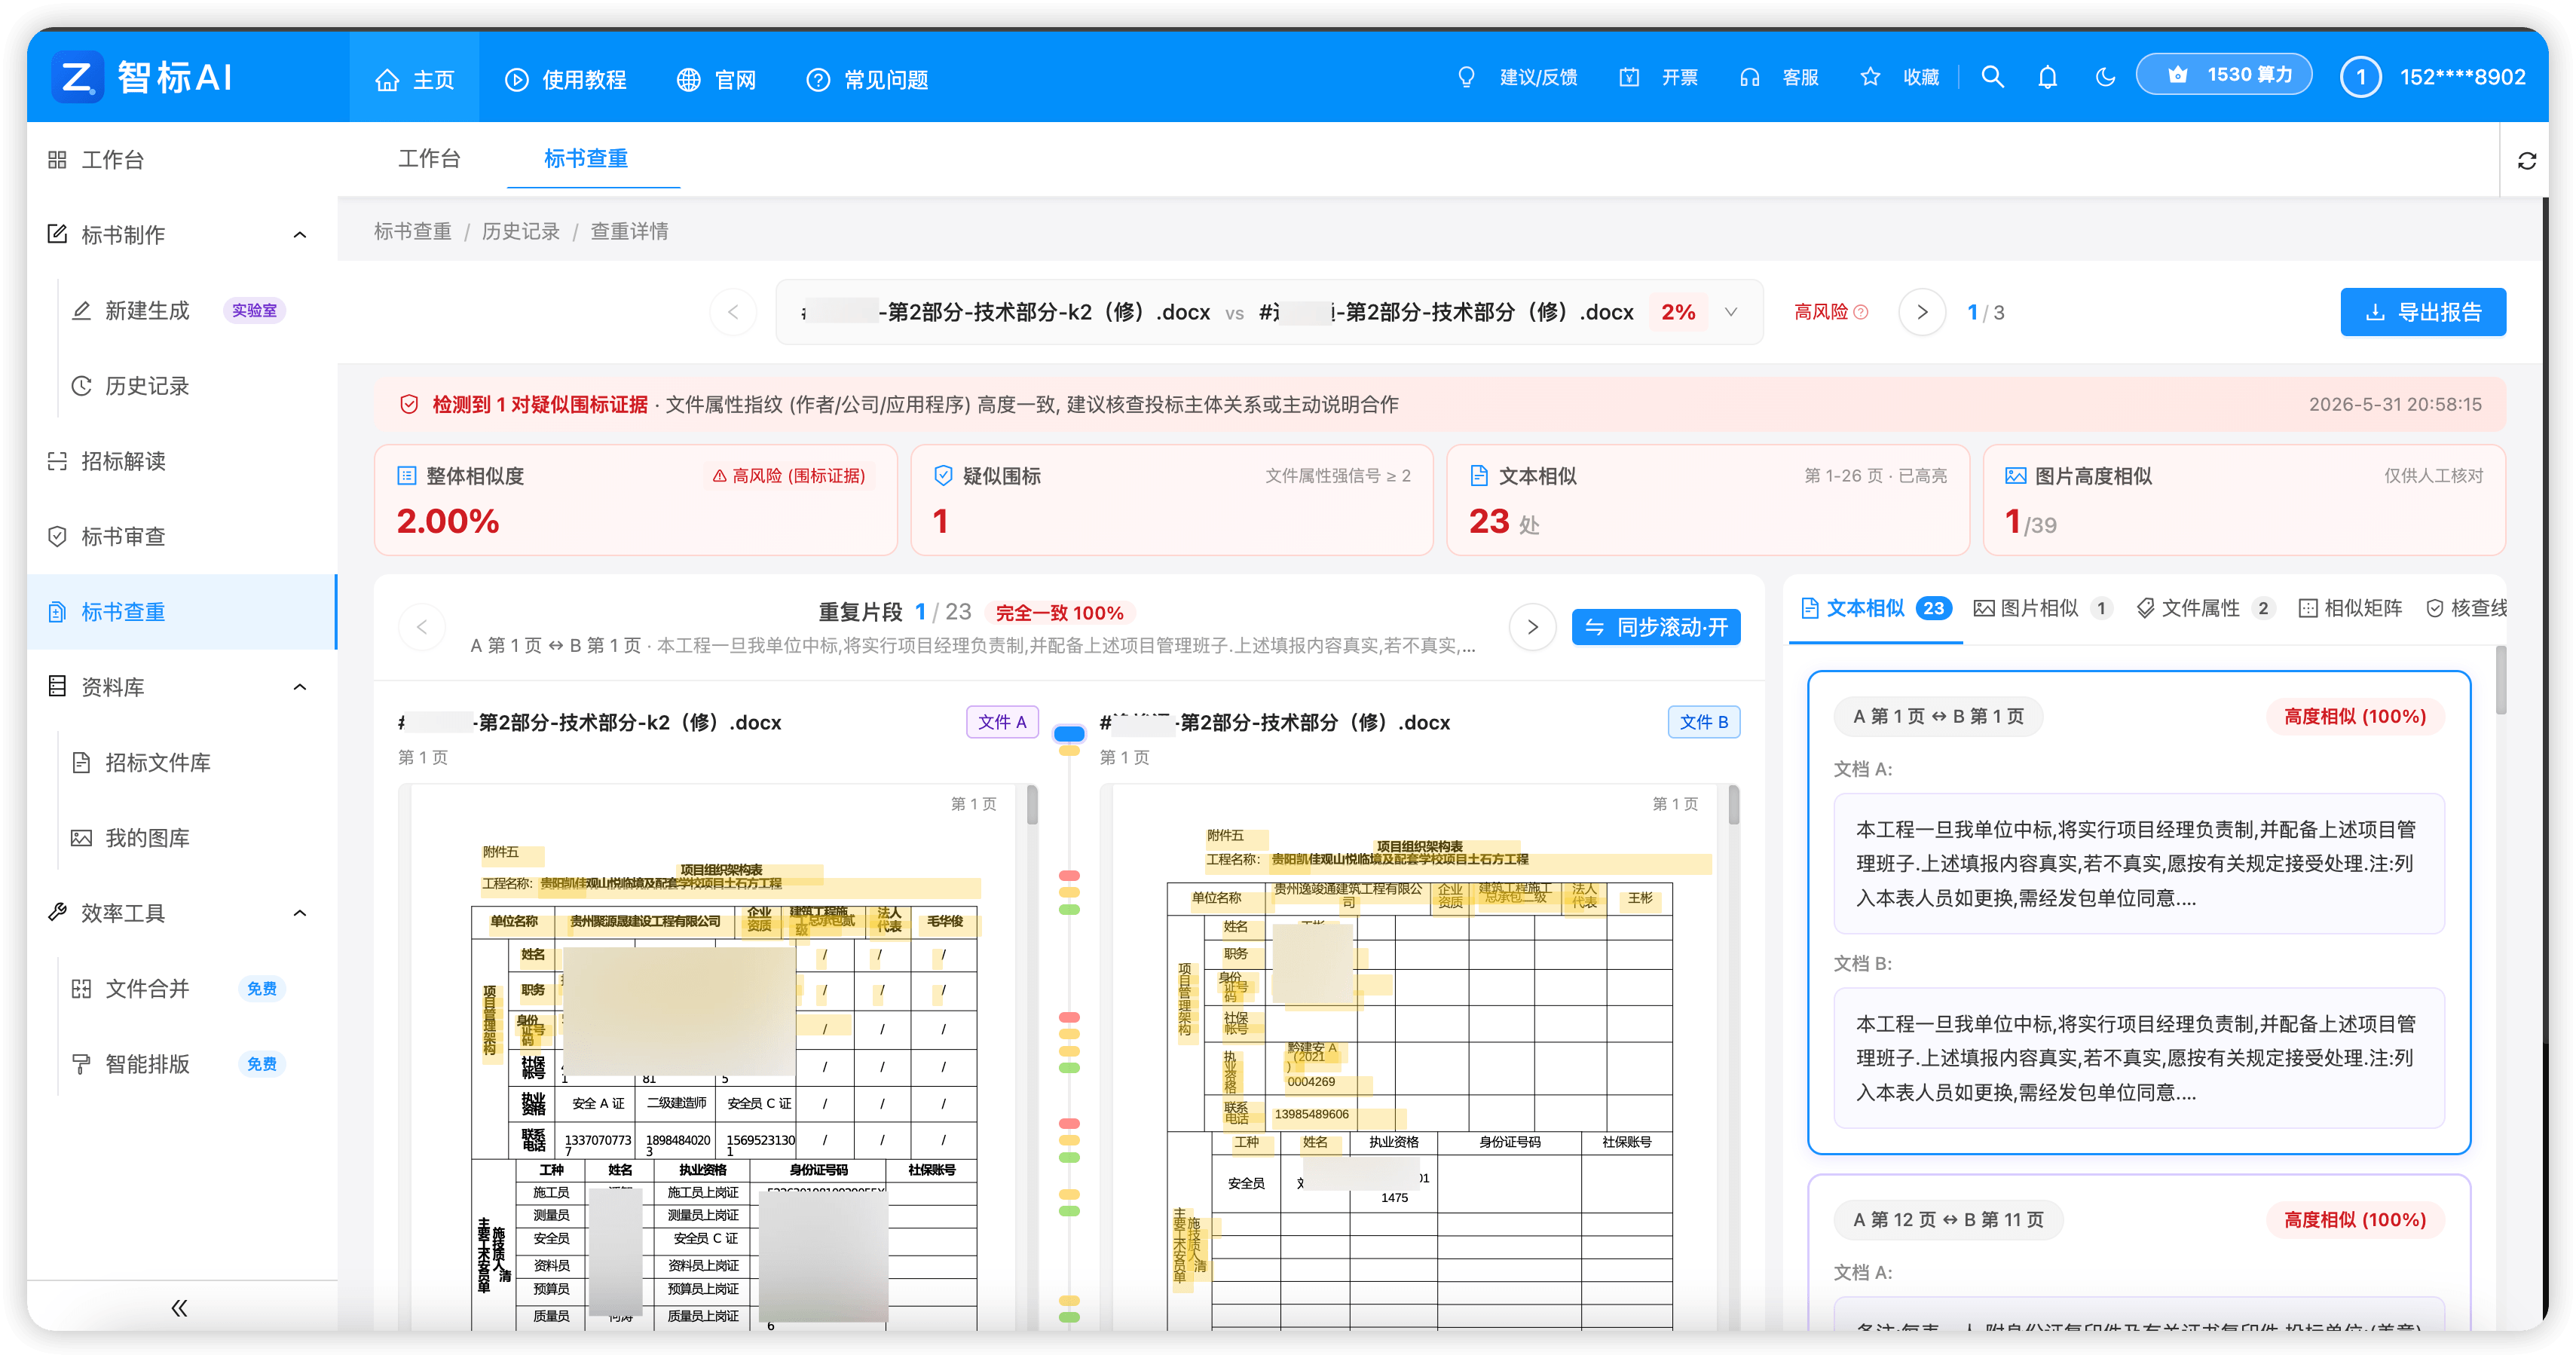Collapse the 效率工具 sidebar group
The image size is (2576, 1358).
pos(300,913)
